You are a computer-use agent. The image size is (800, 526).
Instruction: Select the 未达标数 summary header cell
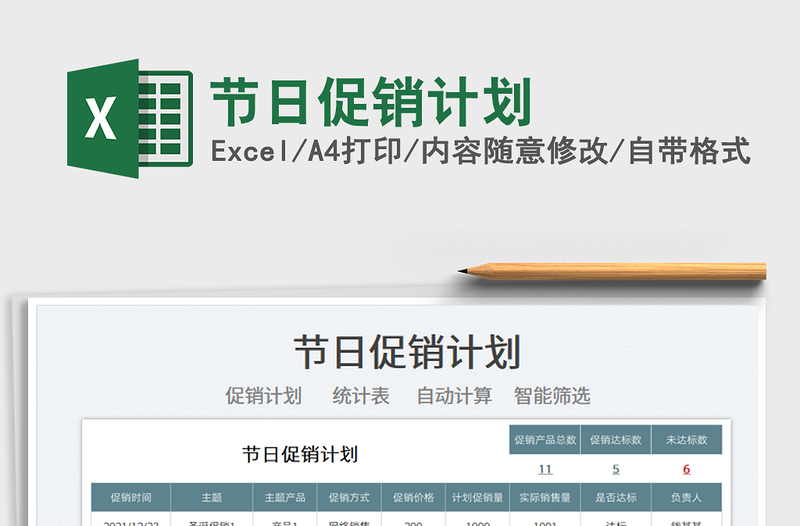click(687, 440)
